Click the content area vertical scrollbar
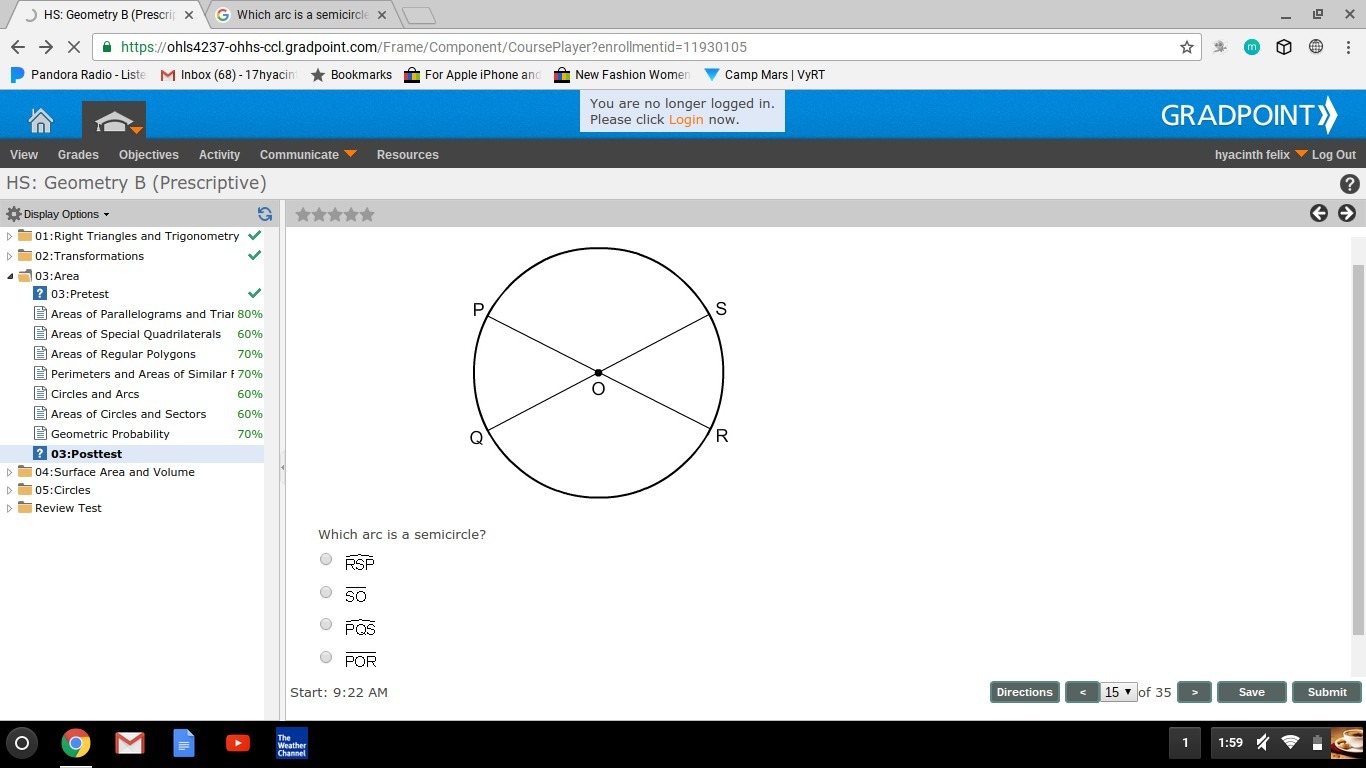The height and width of the screenshot is (768, 1366). (x=1357, y=450)
